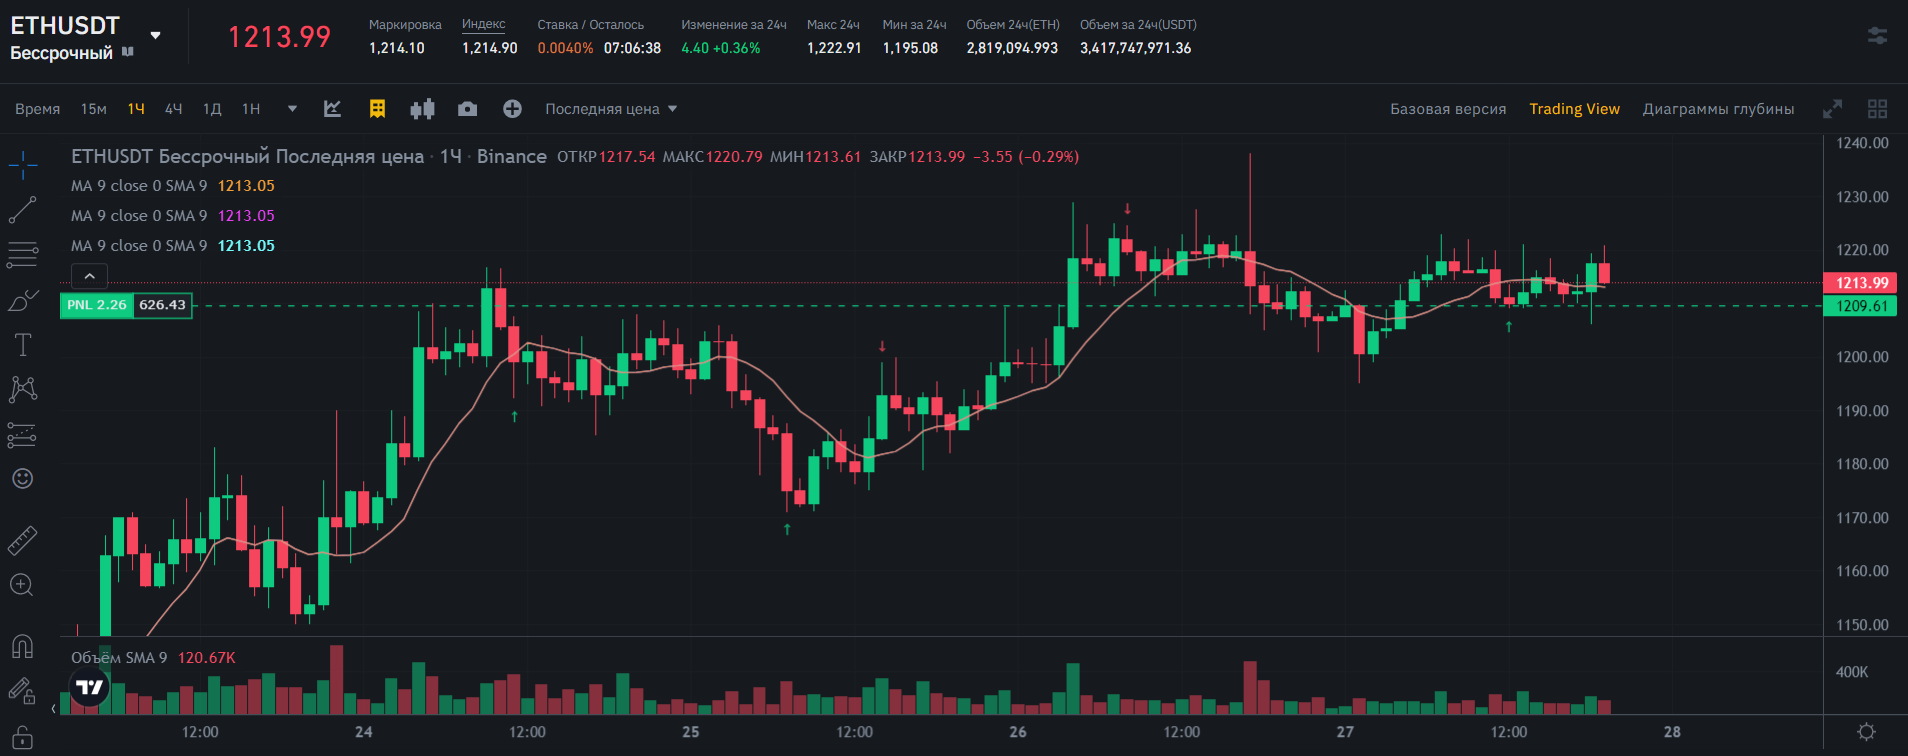This screenshot has height=756, width=1908.
Task: Change candlestick chart style
Action: [x=422, y=109]
